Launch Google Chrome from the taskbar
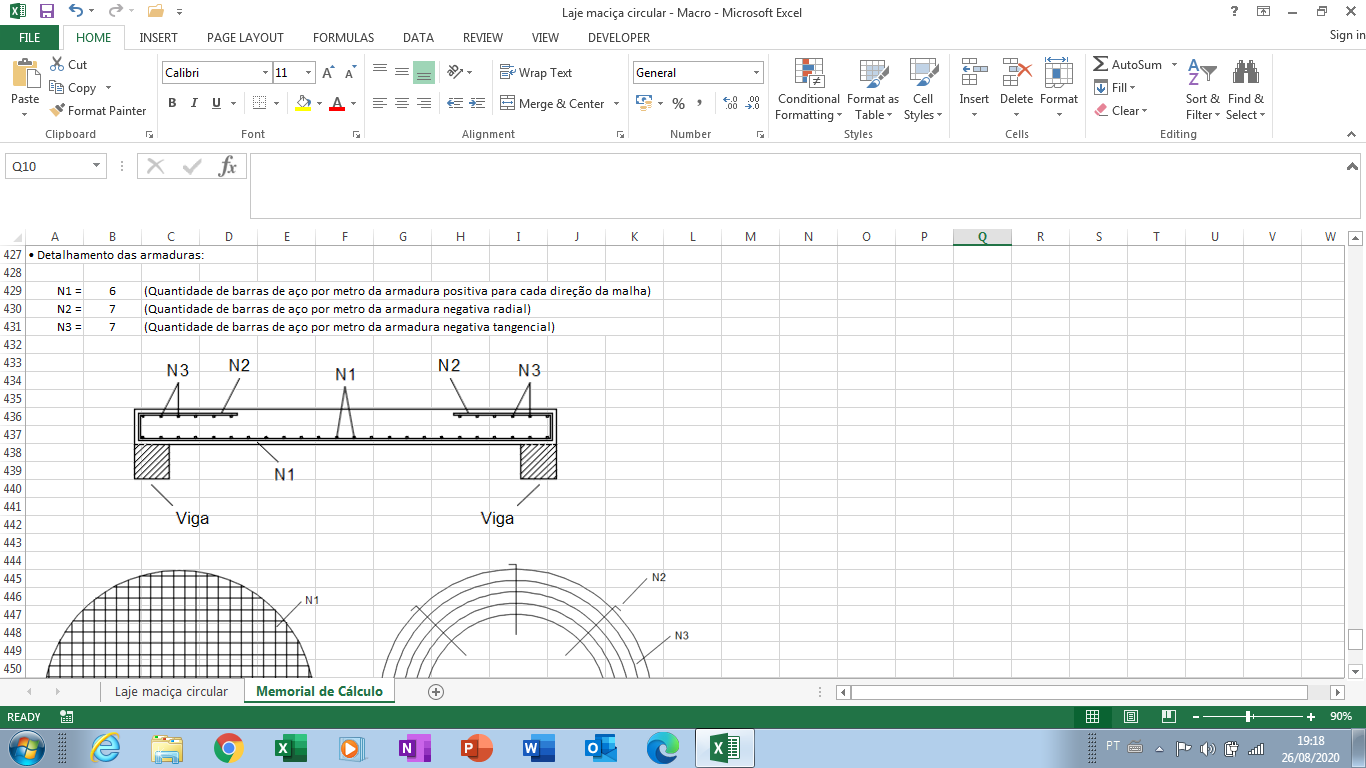The width and height of the screenshot is (1366, 768). coord(229,748)
